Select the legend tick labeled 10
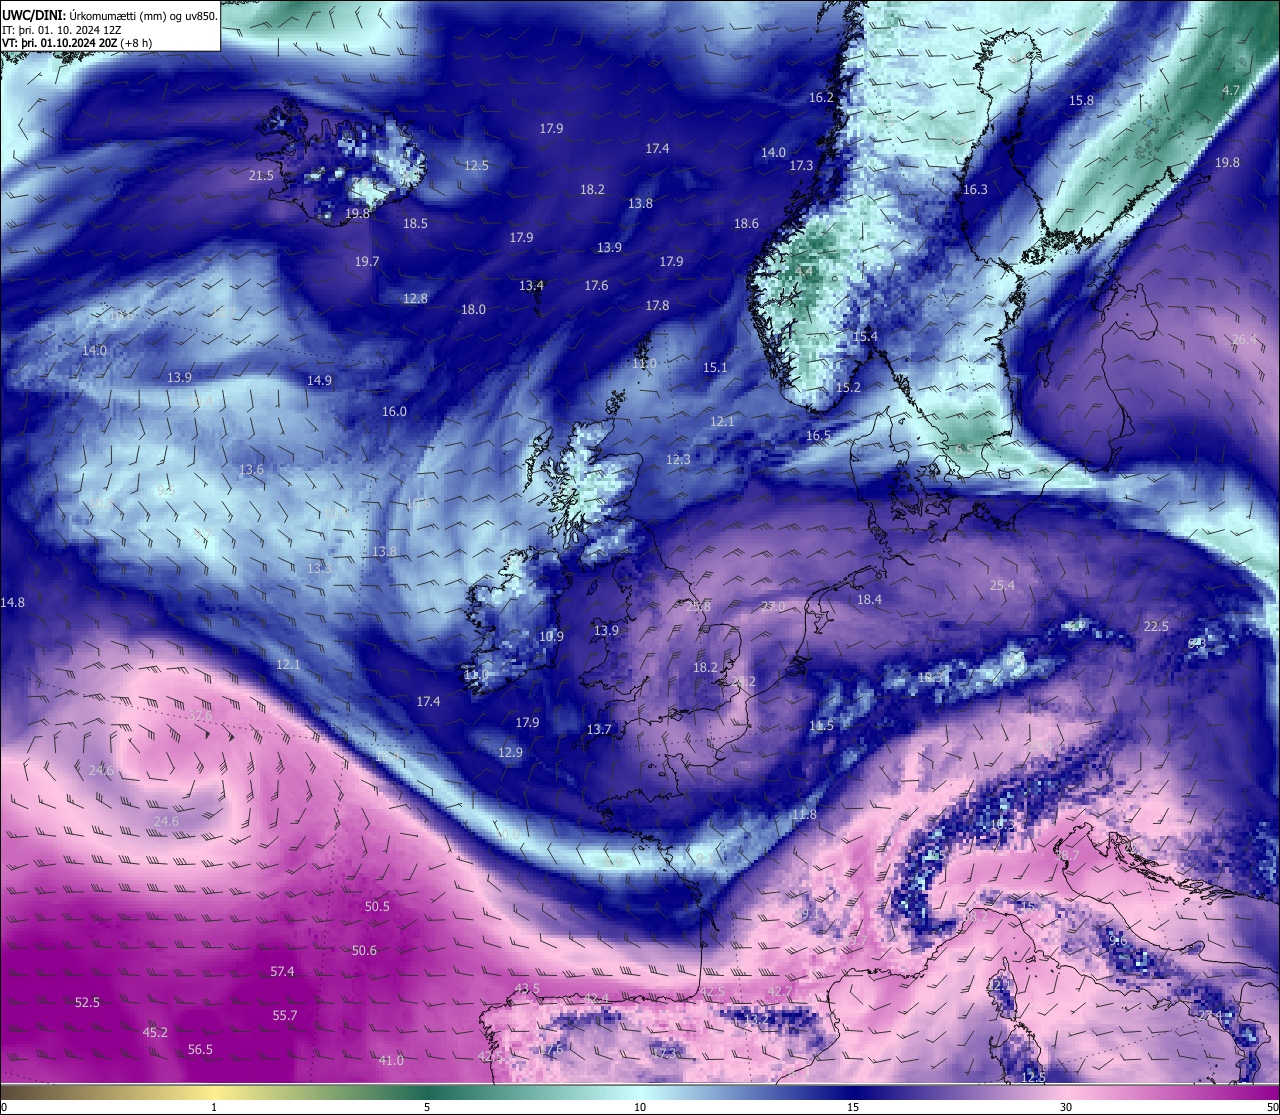Image resolution: width=1280 pixels, height=1115 pixels. 640,1107
